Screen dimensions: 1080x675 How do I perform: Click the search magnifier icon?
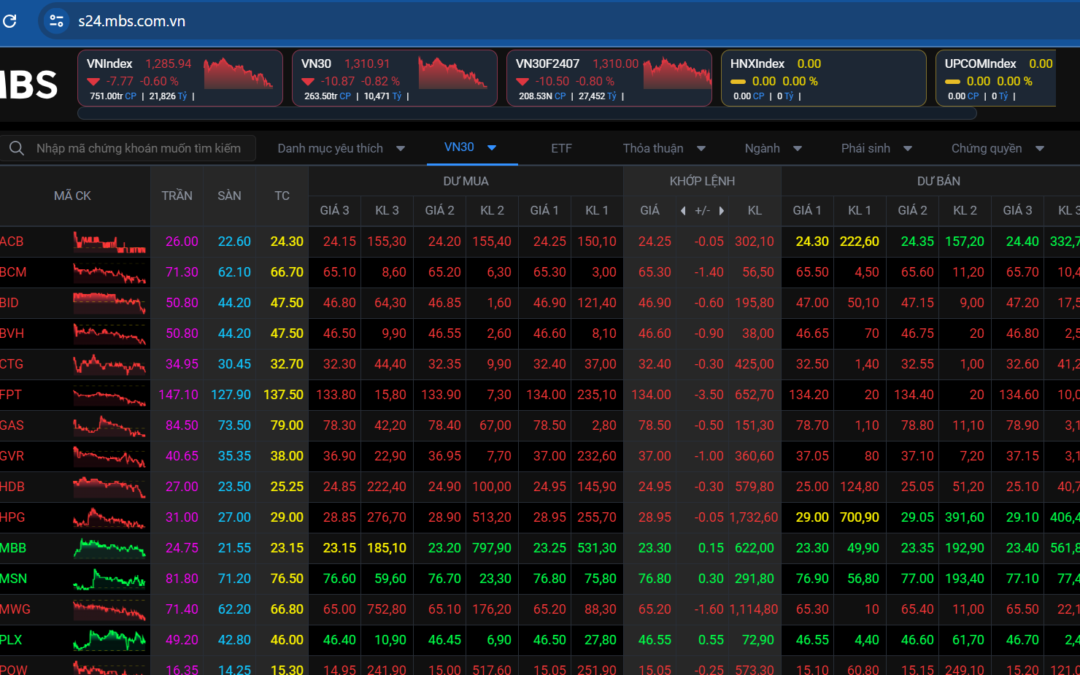(16, 148)
